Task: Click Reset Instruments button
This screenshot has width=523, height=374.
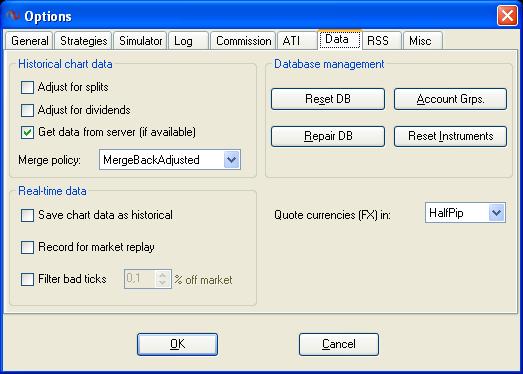Action: pos(450,136)
